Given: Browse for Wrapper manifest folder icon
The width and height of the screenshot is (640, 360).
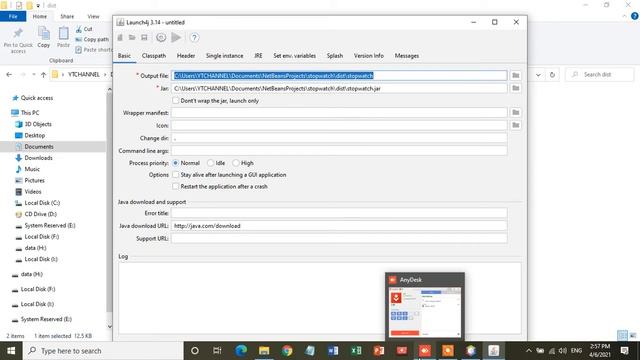Looking at the screenshot, I should point(516,112).
